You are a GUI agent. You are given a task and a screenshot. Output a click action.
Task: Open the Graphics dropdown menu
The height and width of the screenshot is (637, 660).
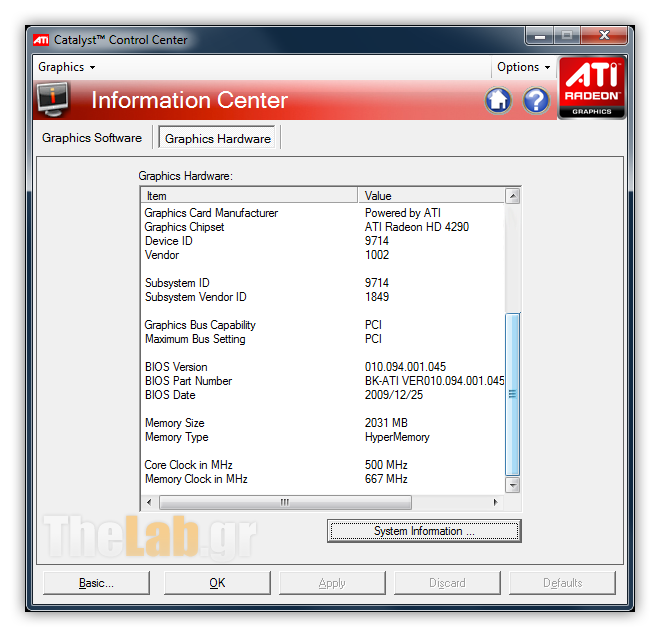coord(67,67)
